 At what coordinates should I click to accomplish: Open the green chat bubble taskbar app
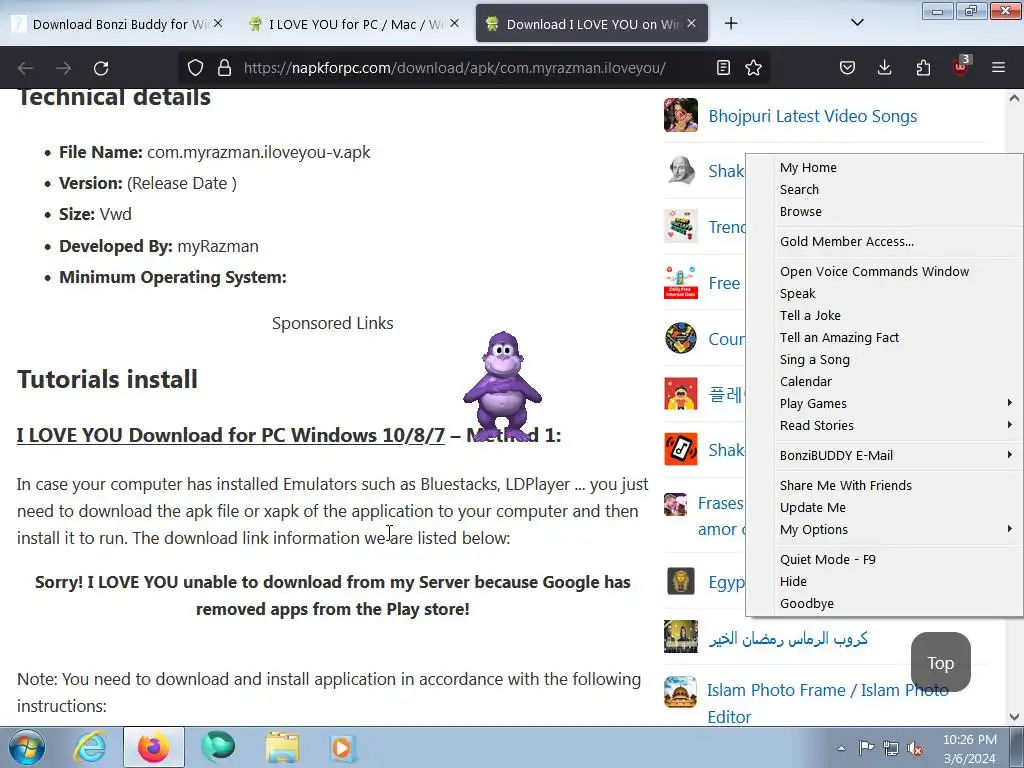tap(218, 748)
